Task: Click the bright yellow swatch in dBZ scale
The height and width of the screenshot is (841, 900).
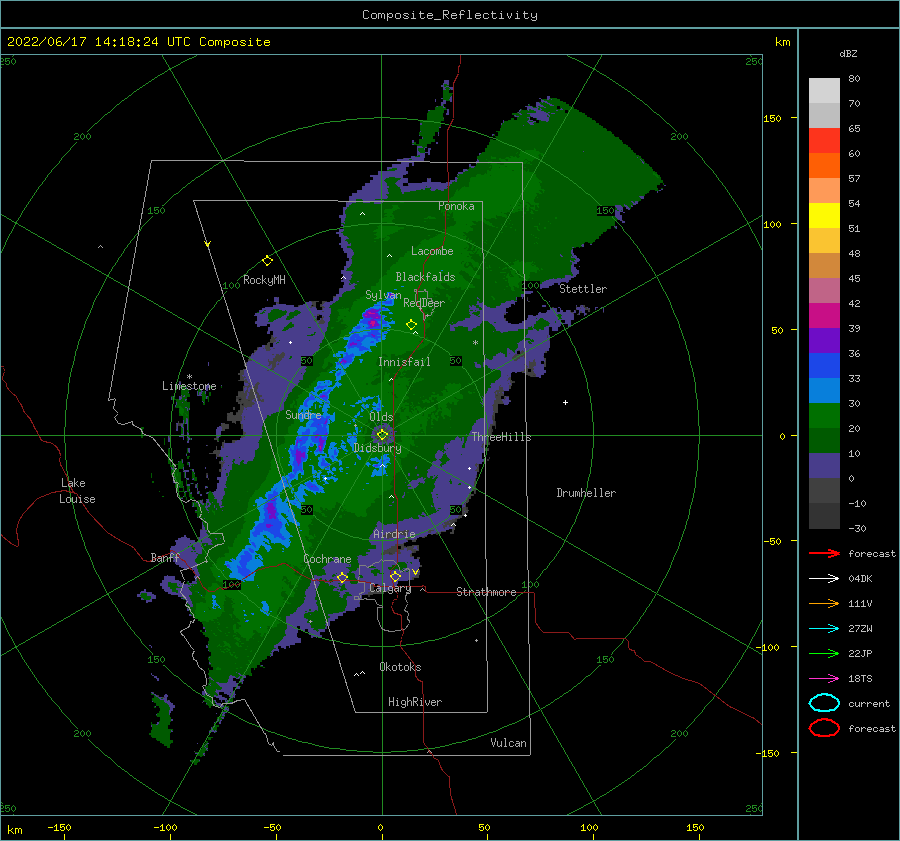Action: [824, 216]
